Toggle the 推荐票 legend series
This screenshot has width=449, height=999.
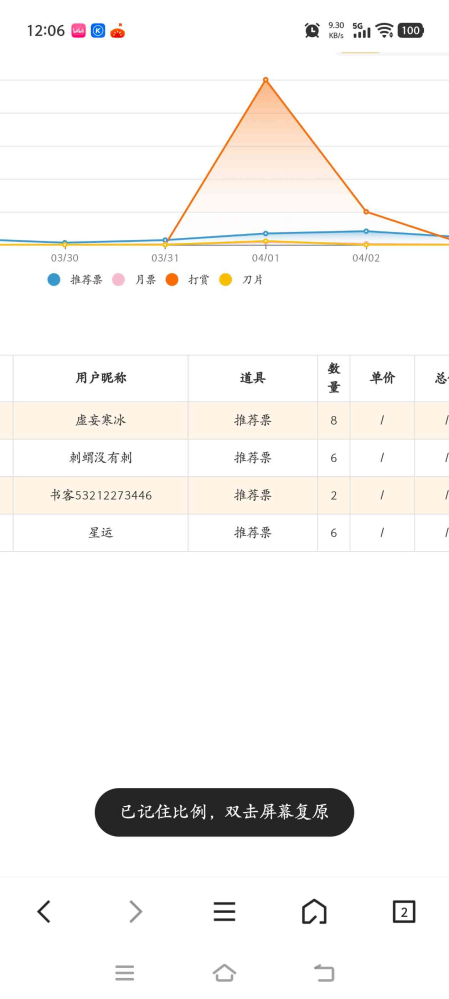(75, 280)
